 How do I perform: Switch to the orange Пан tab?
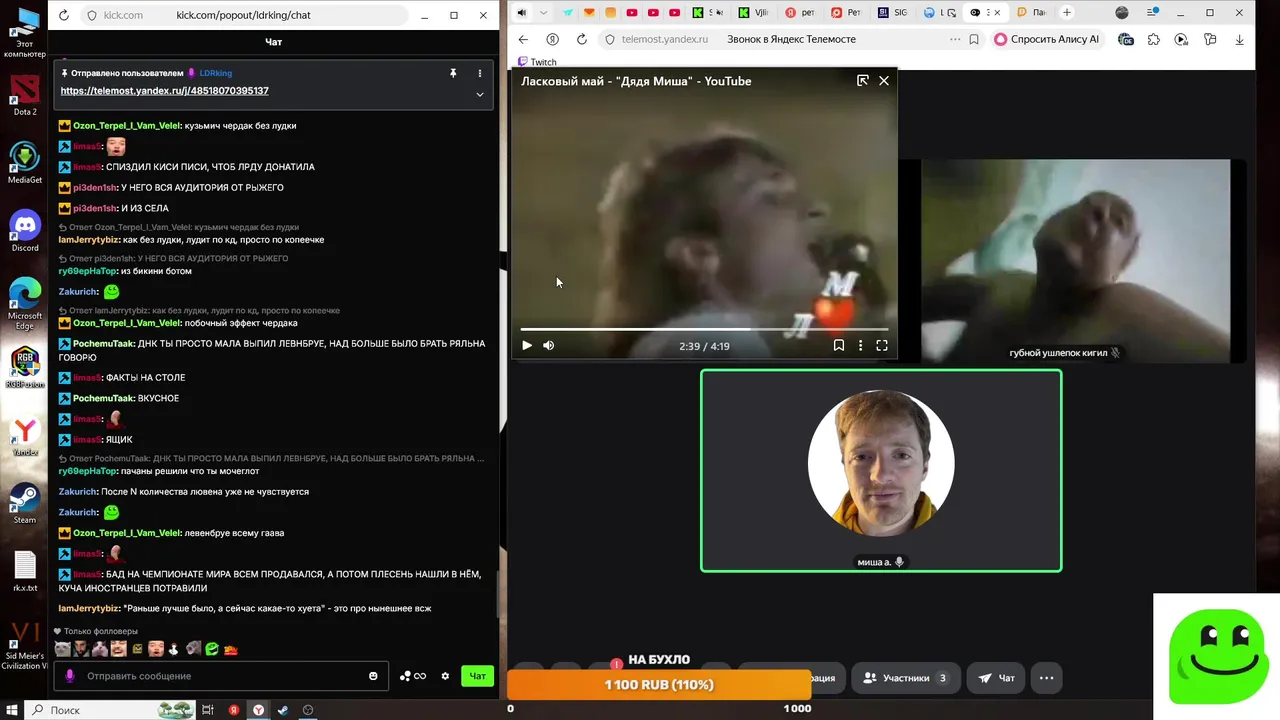tap(1030, 13)
